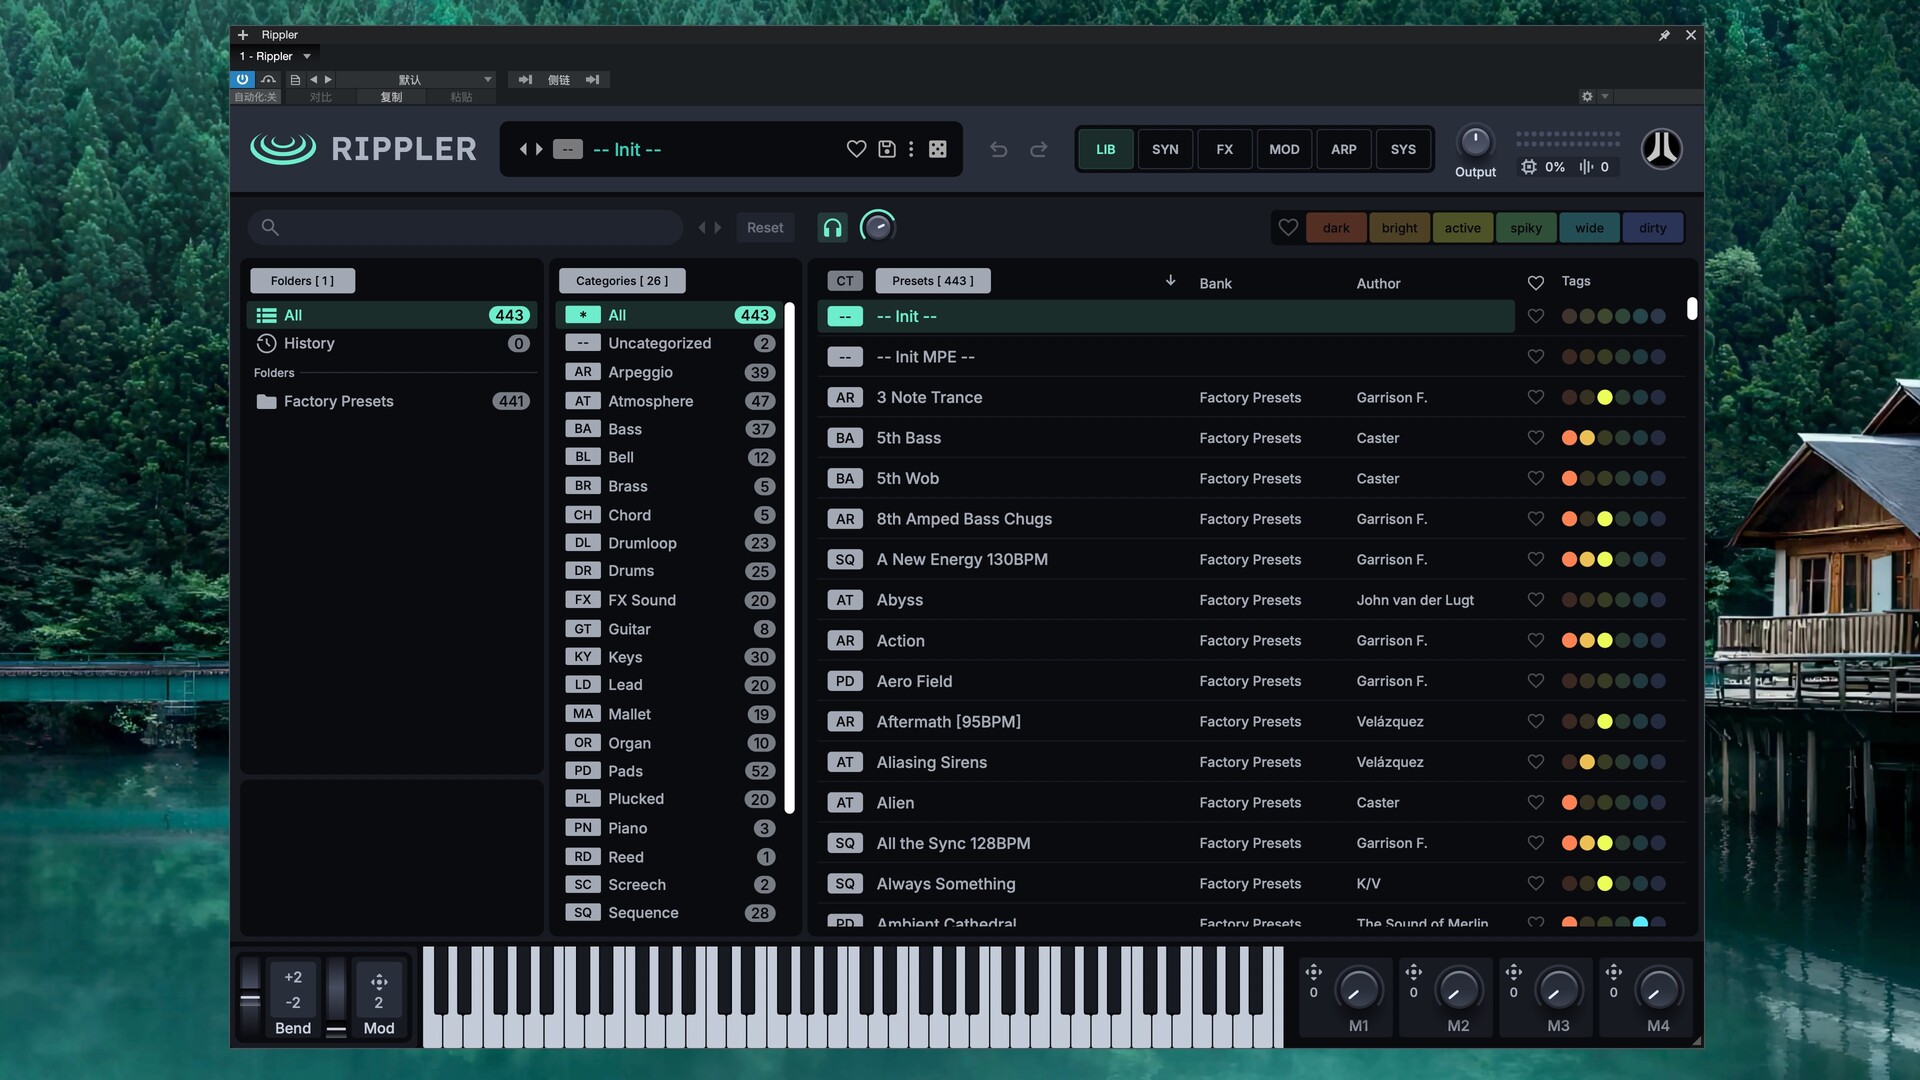Switch to the ARP tab
This screenshot has width=1920, height=1080.
[x=1344, y=149]
